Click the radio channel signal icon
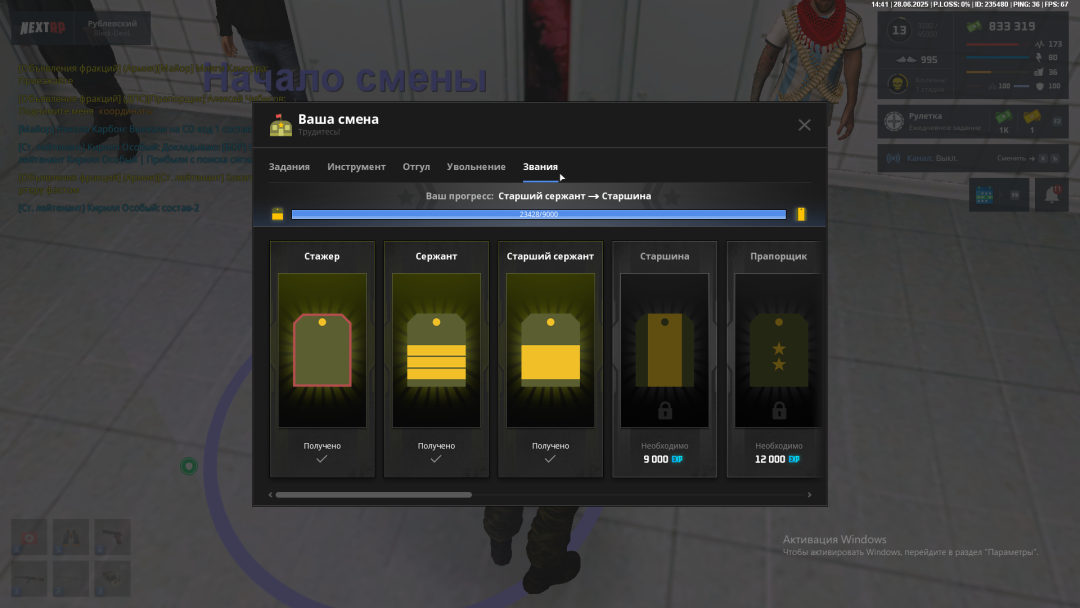1080x608 pixels. (893, 158)
